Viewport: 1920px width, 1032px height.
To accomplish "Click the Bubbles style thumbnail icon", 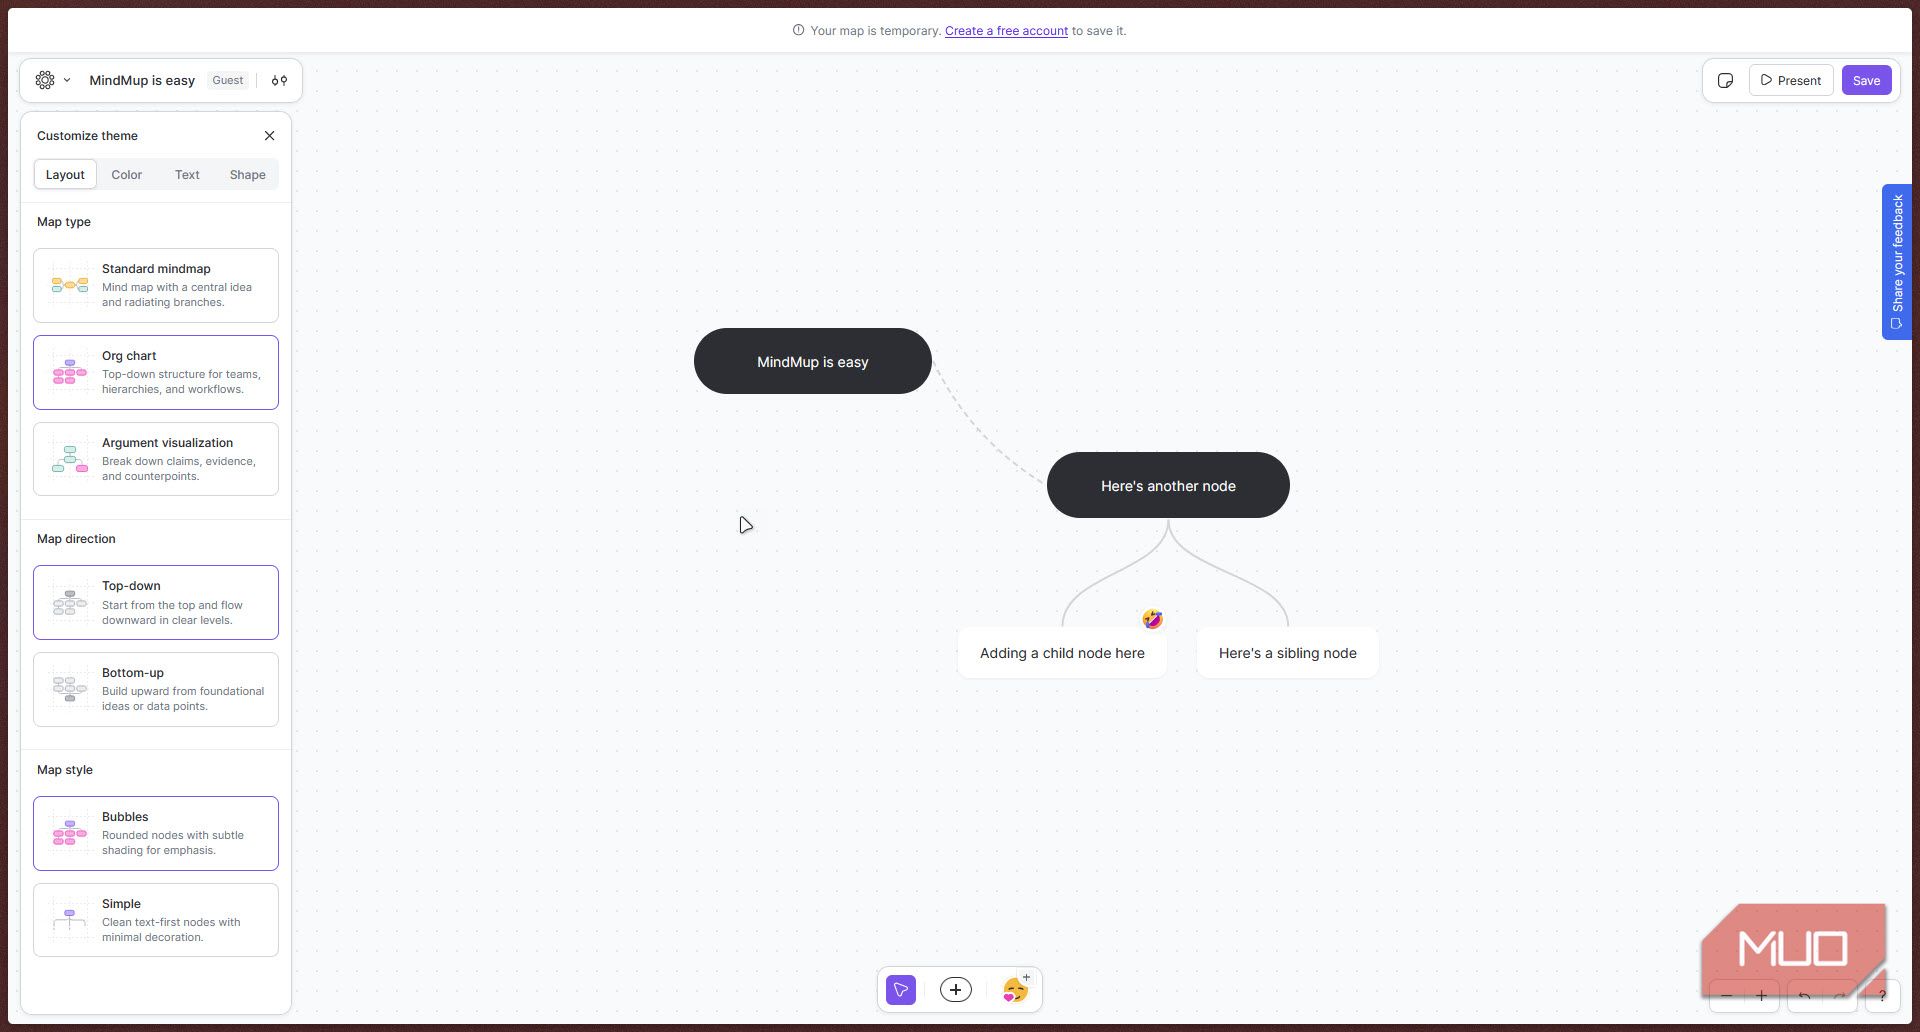I will [70, 833].
